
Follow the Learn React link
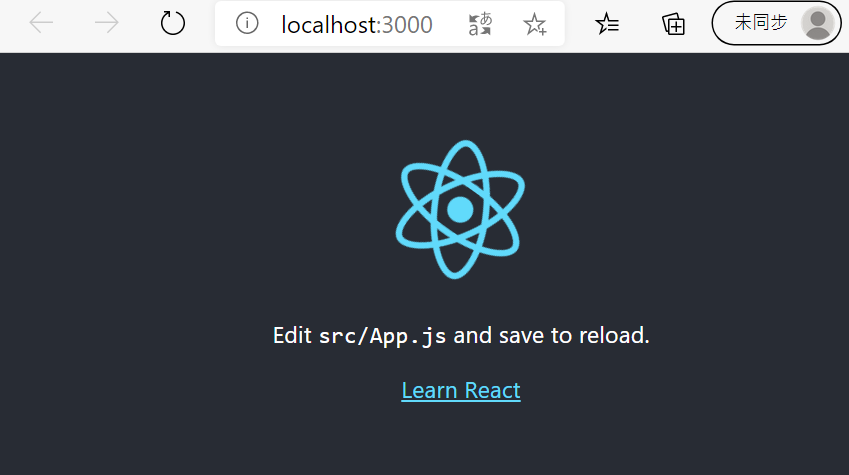pos(461,391)
